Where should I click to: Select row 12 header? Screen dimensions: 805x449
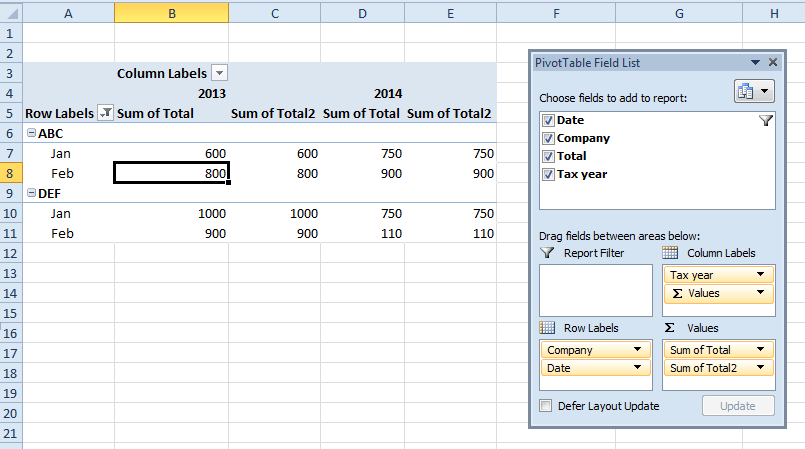(x=10, y=253)
